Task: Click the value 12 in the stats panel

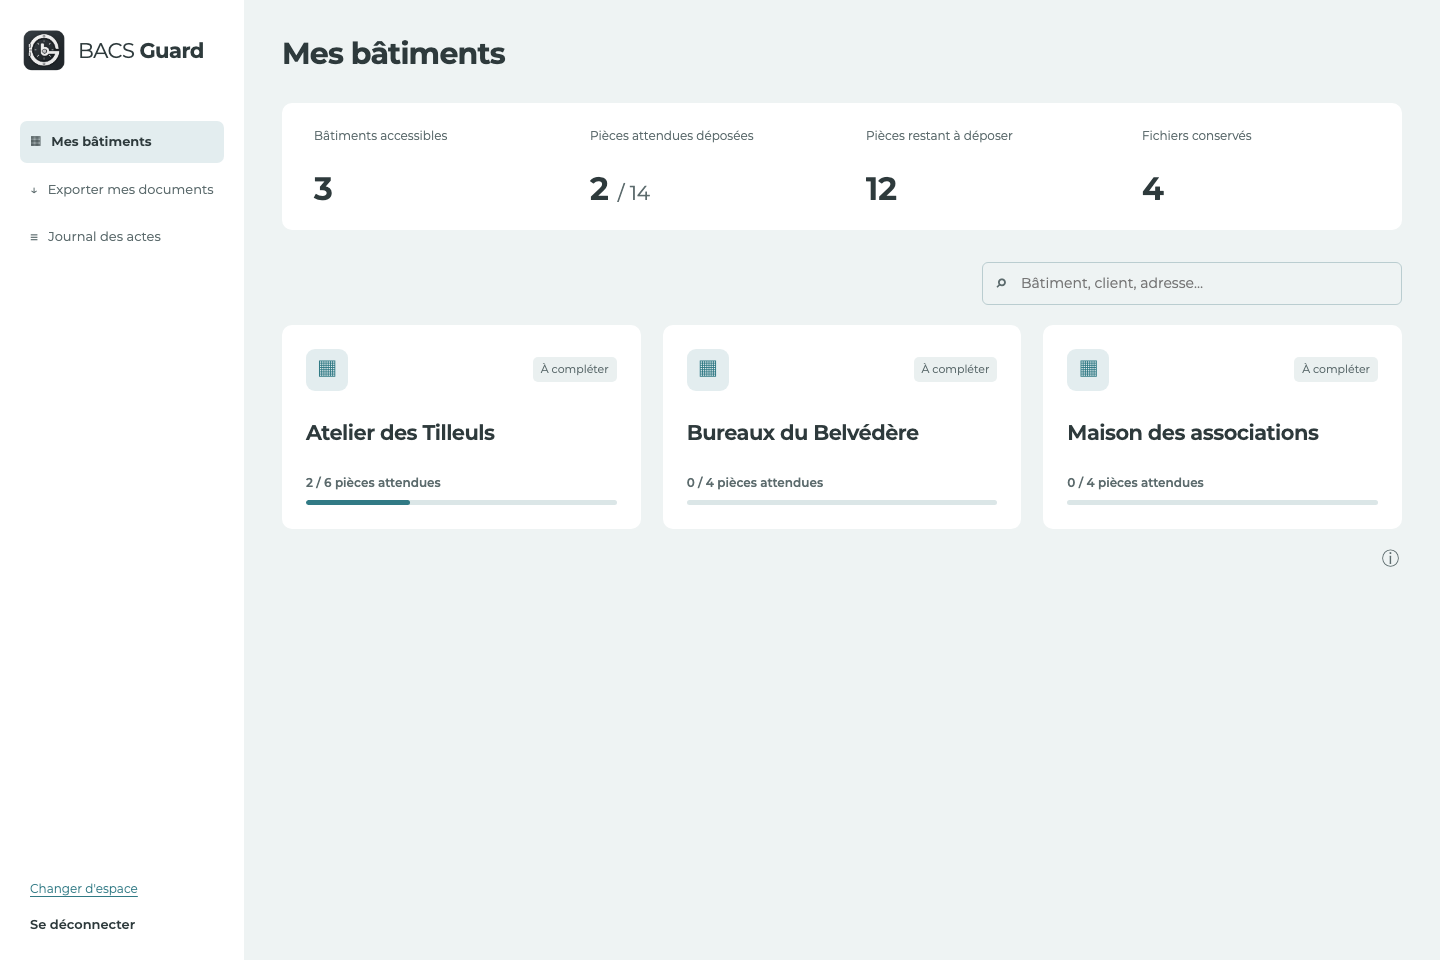Action: [881, 189]
